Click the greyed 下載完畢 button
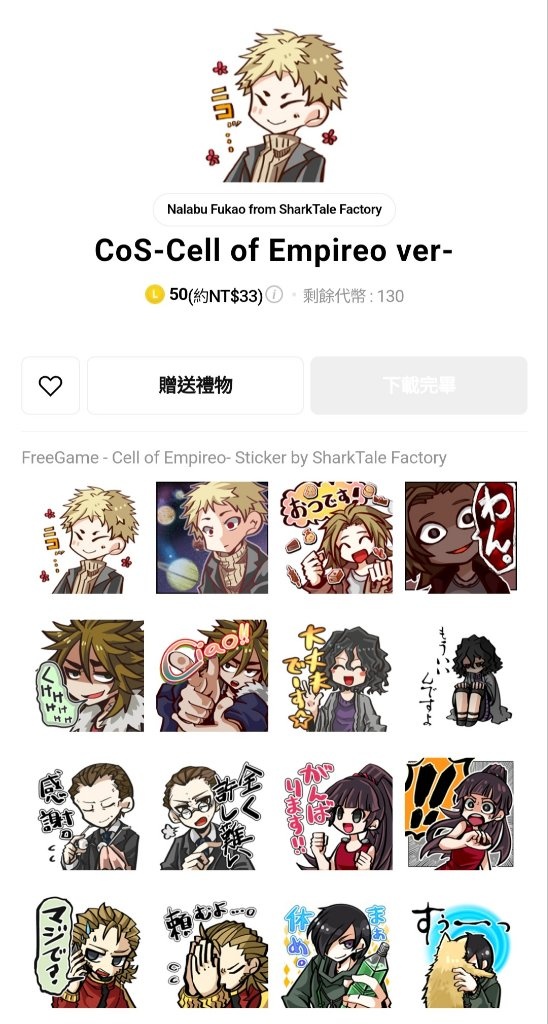Image resolution: width=548 pixels, height=1024 pixels. [419, 385]
